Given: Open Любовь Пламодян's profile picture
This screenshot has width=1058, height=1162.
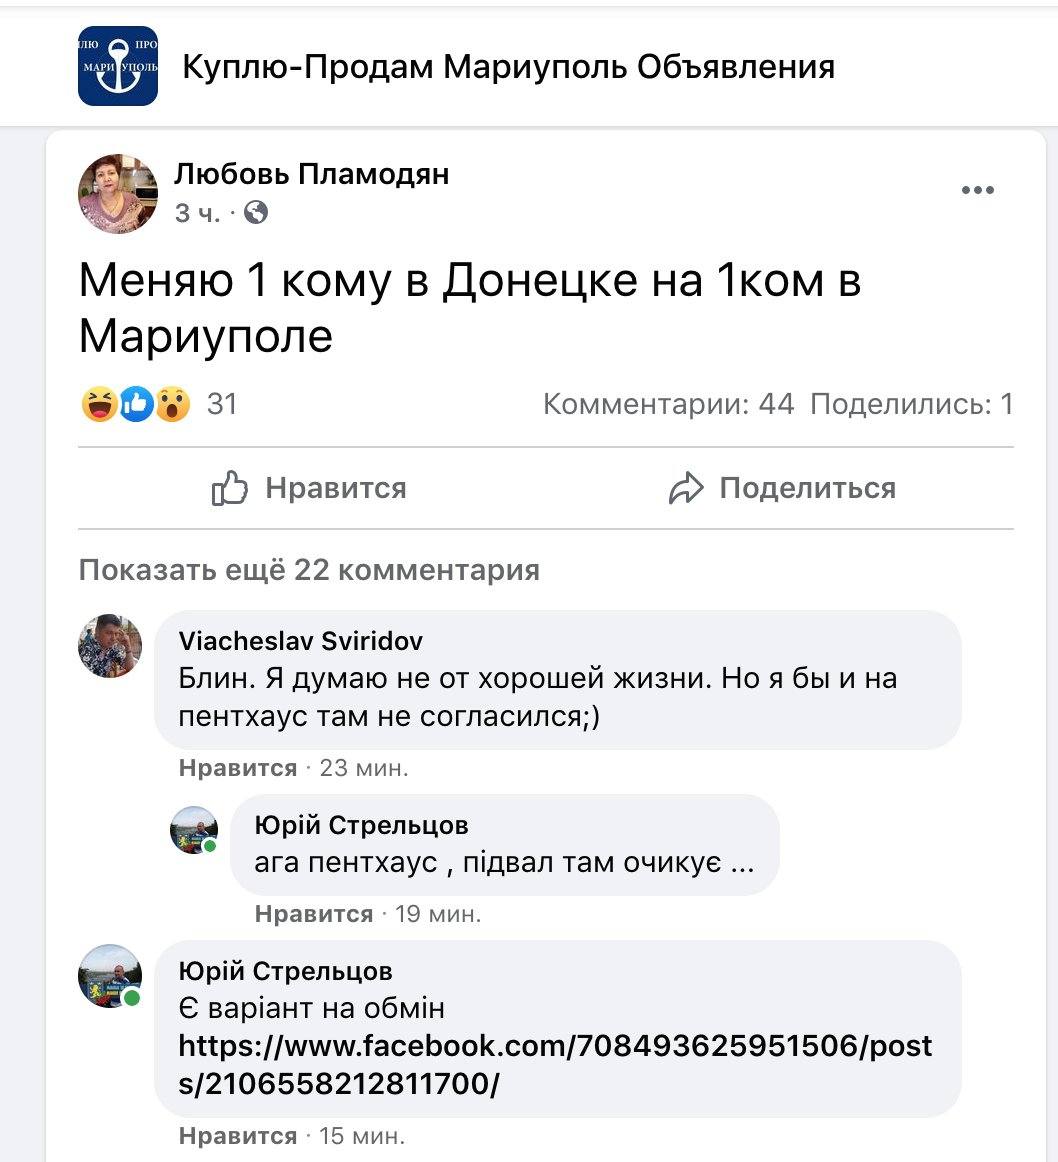Looking at the screenshot, I should pyautogui.click(x=118, y=193).
